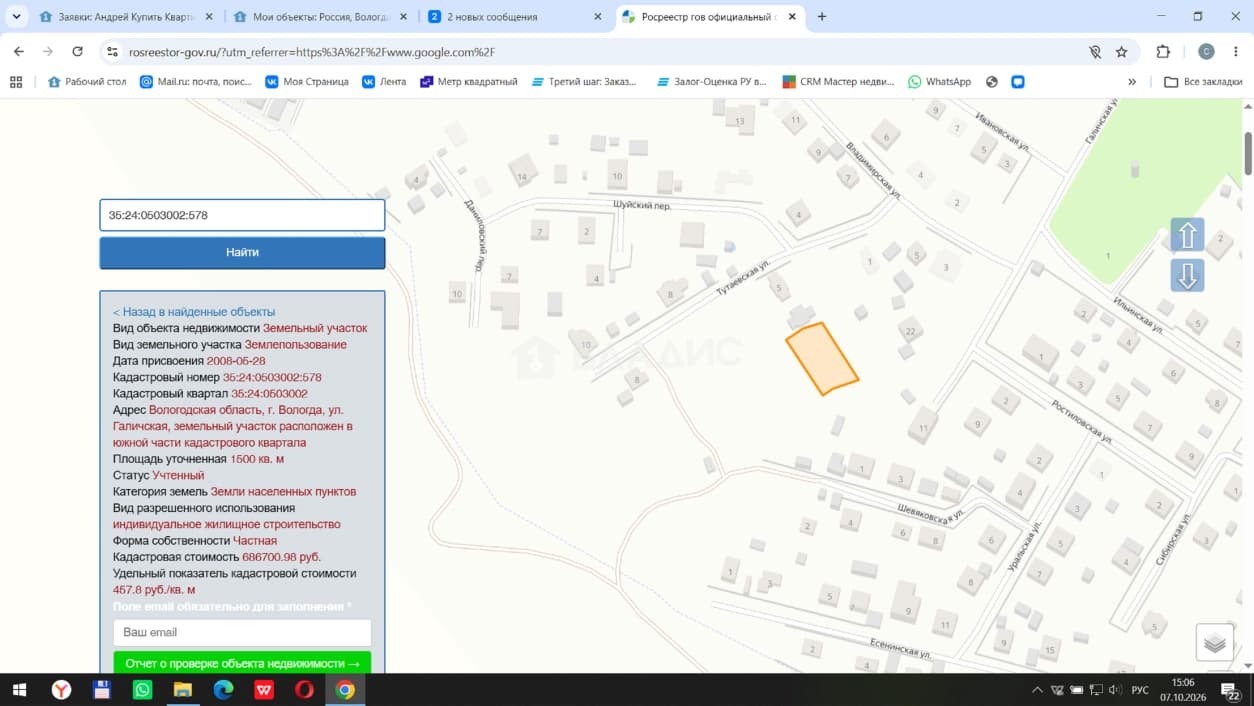Open the browser extensions puzzle icon
1254x706 pixels.
pos(1163,52)
